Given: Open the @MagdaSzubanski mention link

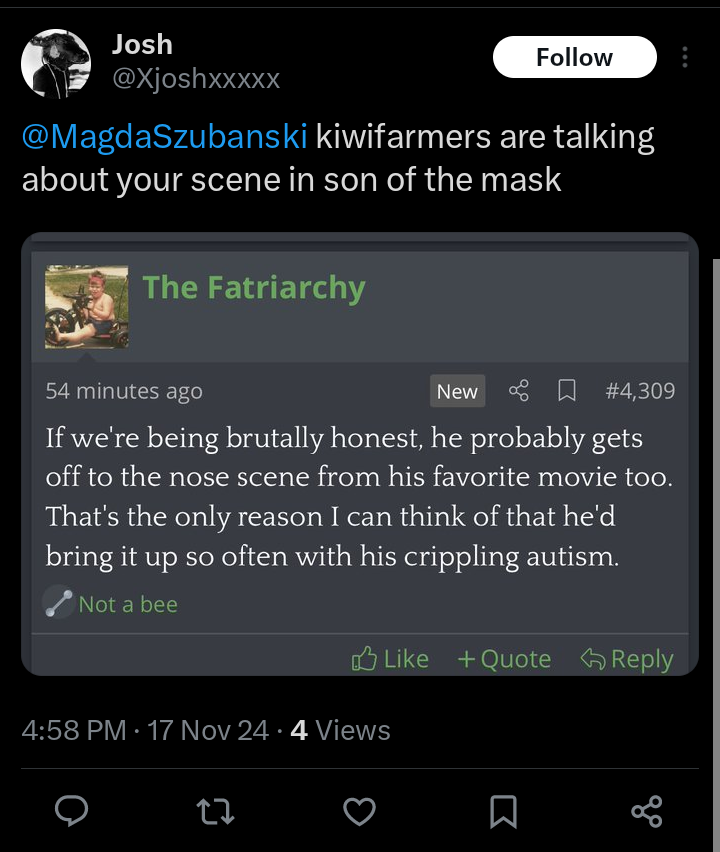Looking at the screenshot, I should 165,136.
